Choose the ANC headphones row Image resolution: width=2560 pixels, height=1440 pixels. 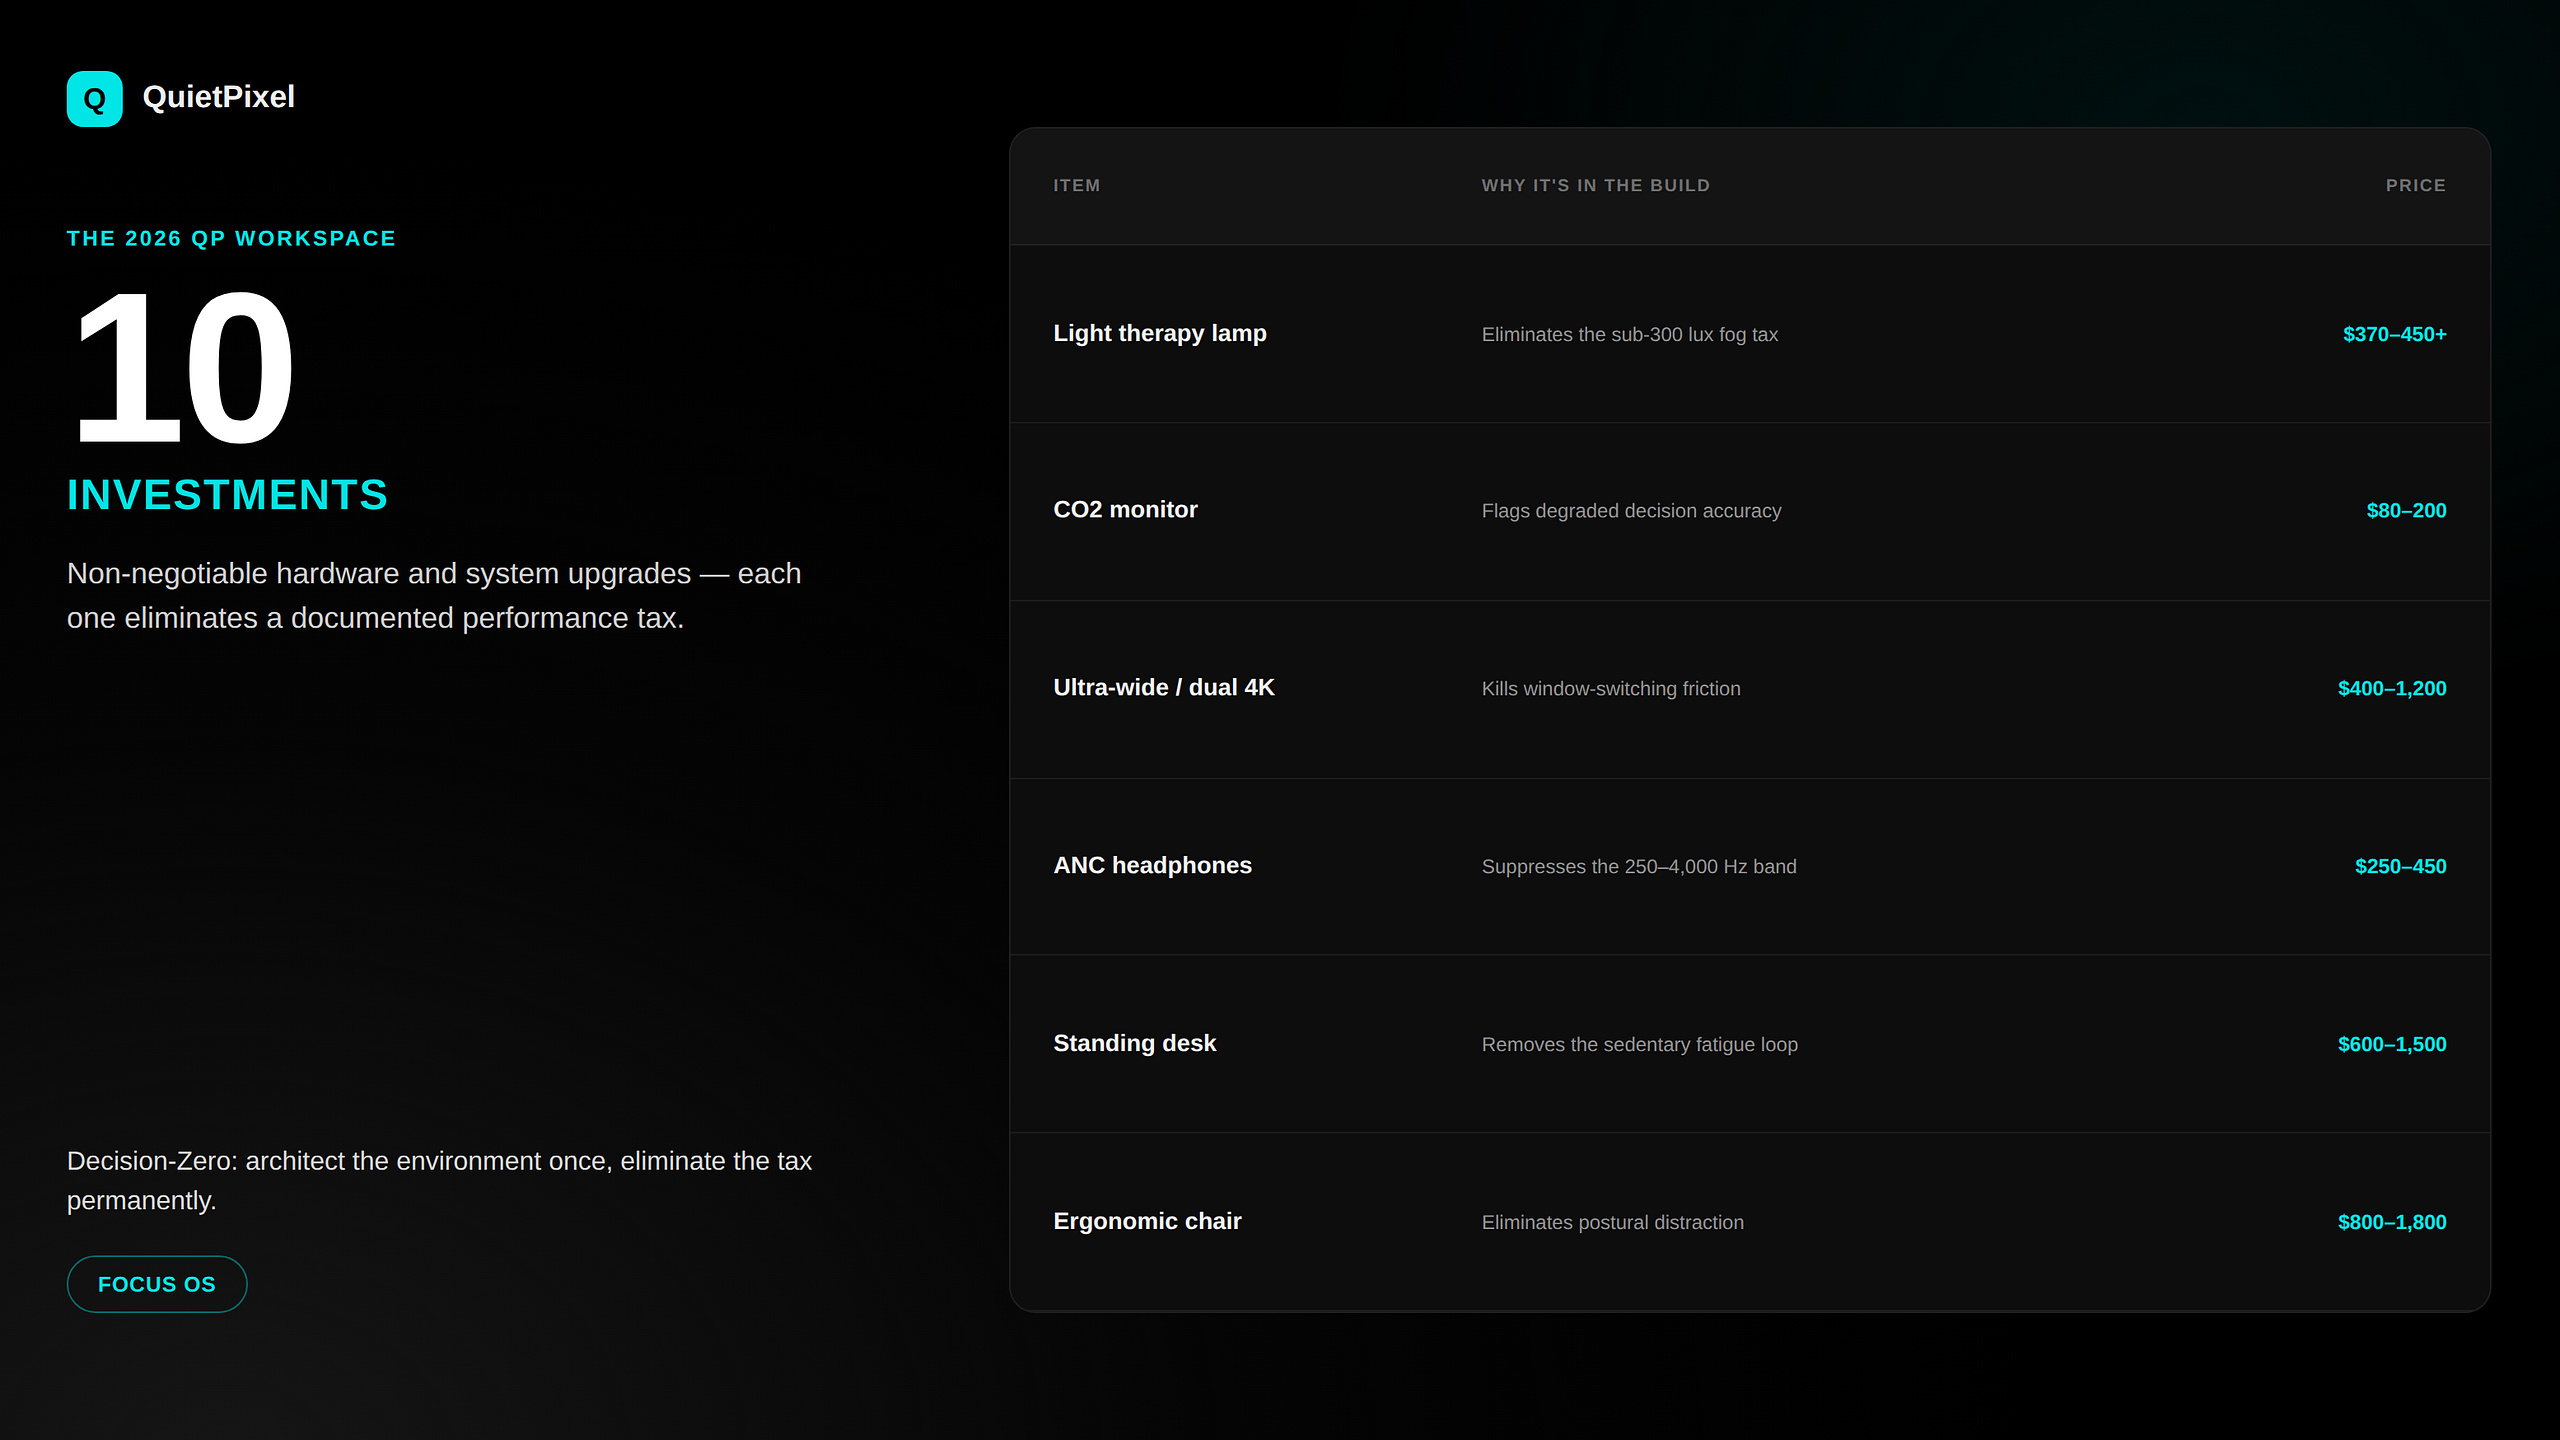click(1749, 866)
